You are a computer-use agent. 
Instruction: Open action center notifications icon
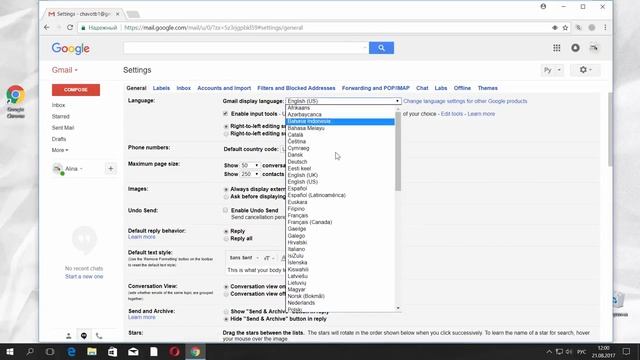pos(626,352)
